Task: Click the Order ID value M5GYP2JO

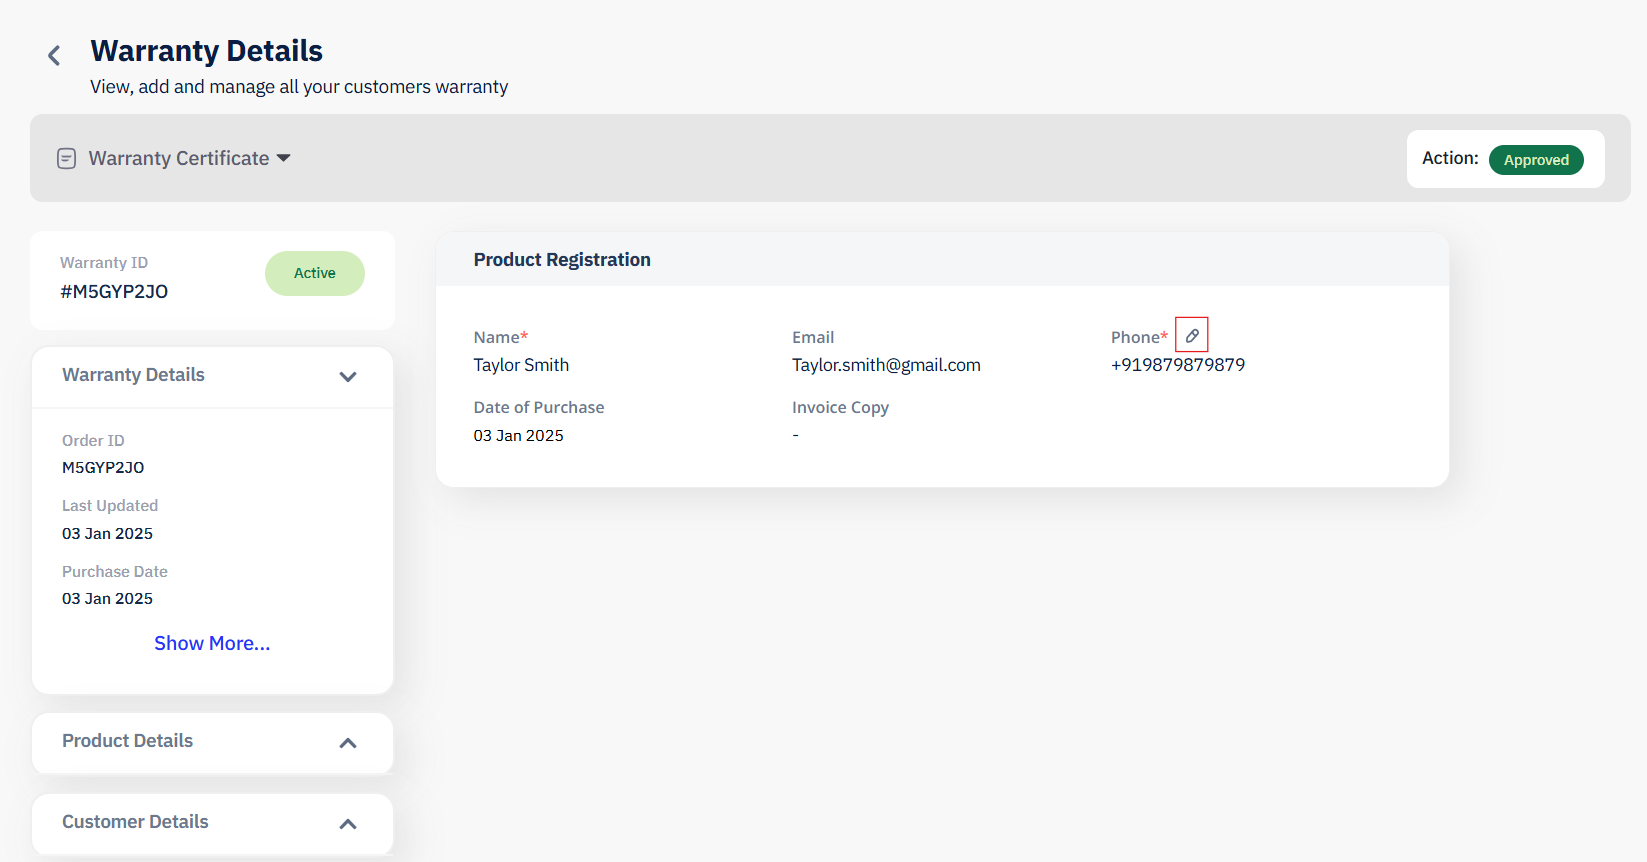Action: tap(103, 467)
